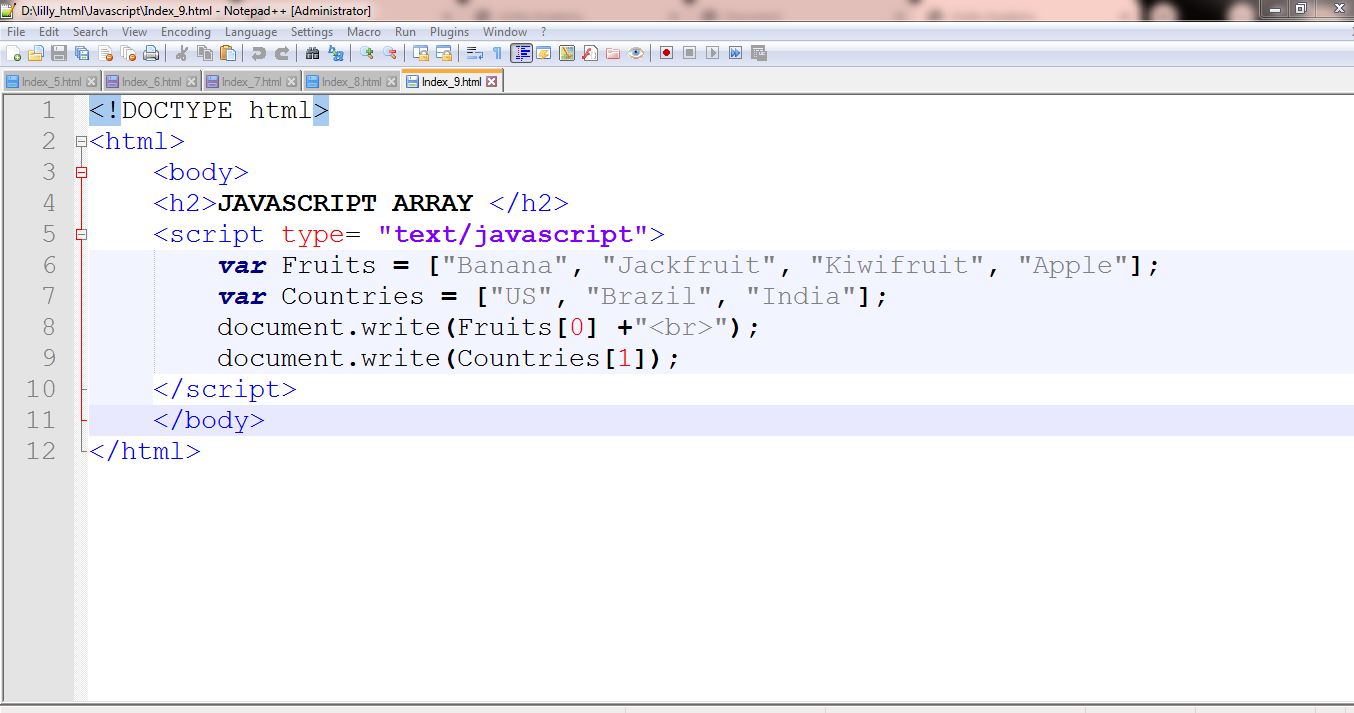The height and width of the screenshot is (713, 1354).
Task: Click the Save All toolbar icon
Action: (82, 53)
